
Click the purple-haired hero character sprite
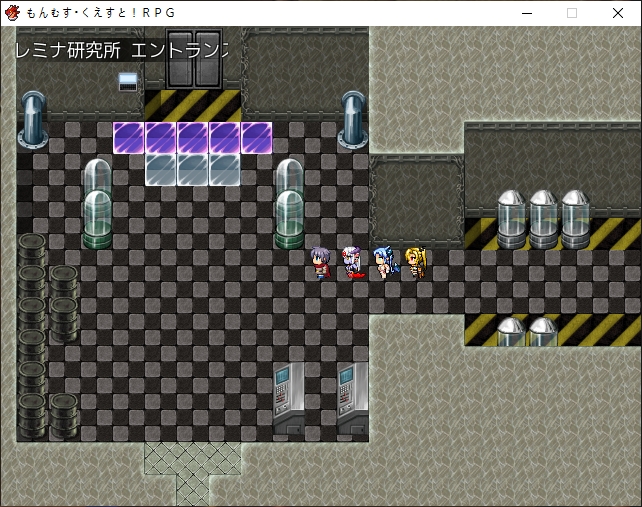(320, 263)
